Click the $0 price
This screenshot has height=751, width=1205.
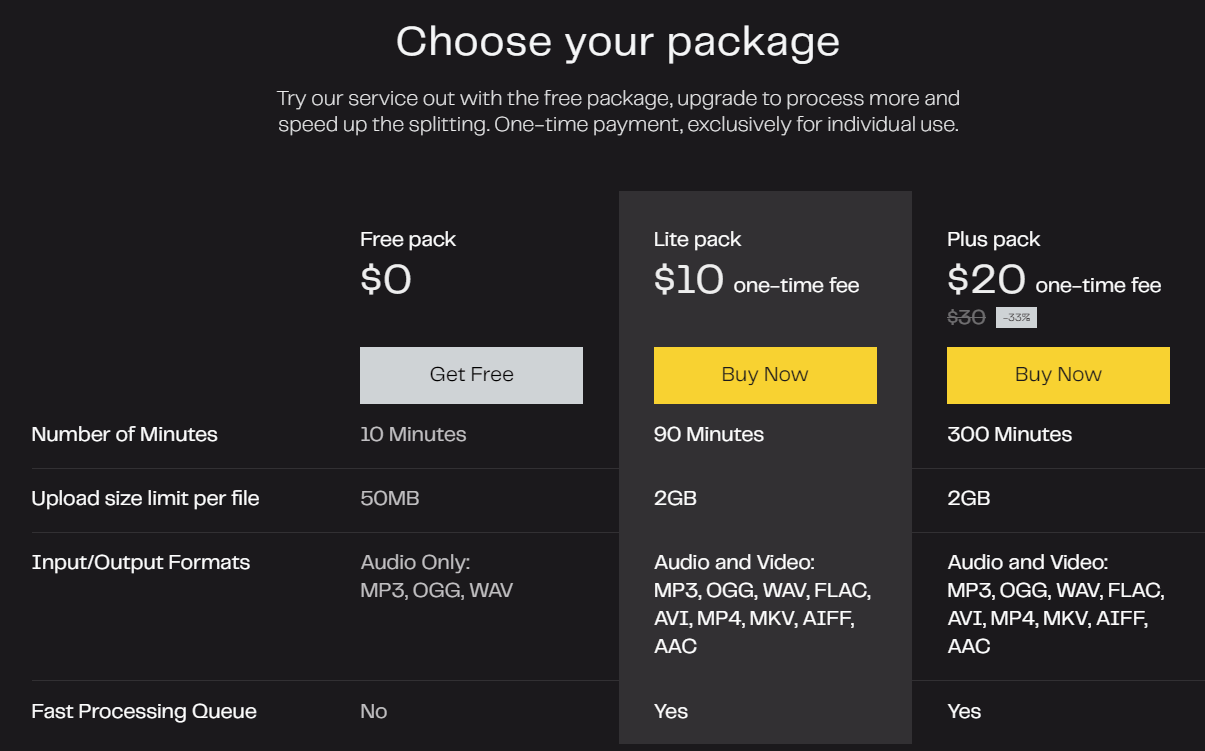pos(386,280)
